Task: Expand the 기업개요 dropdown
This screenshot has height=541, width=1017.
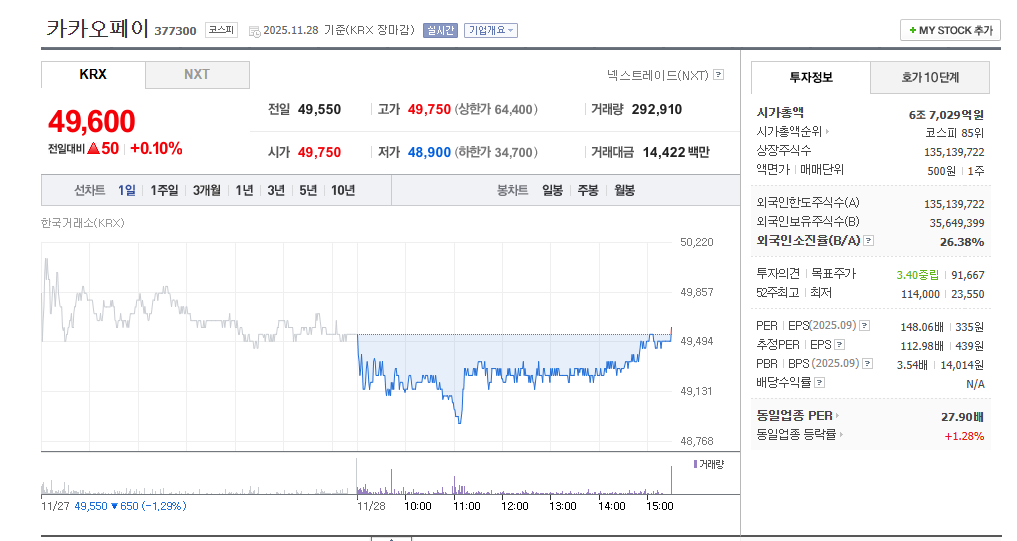Action: (x=491, y=30)
